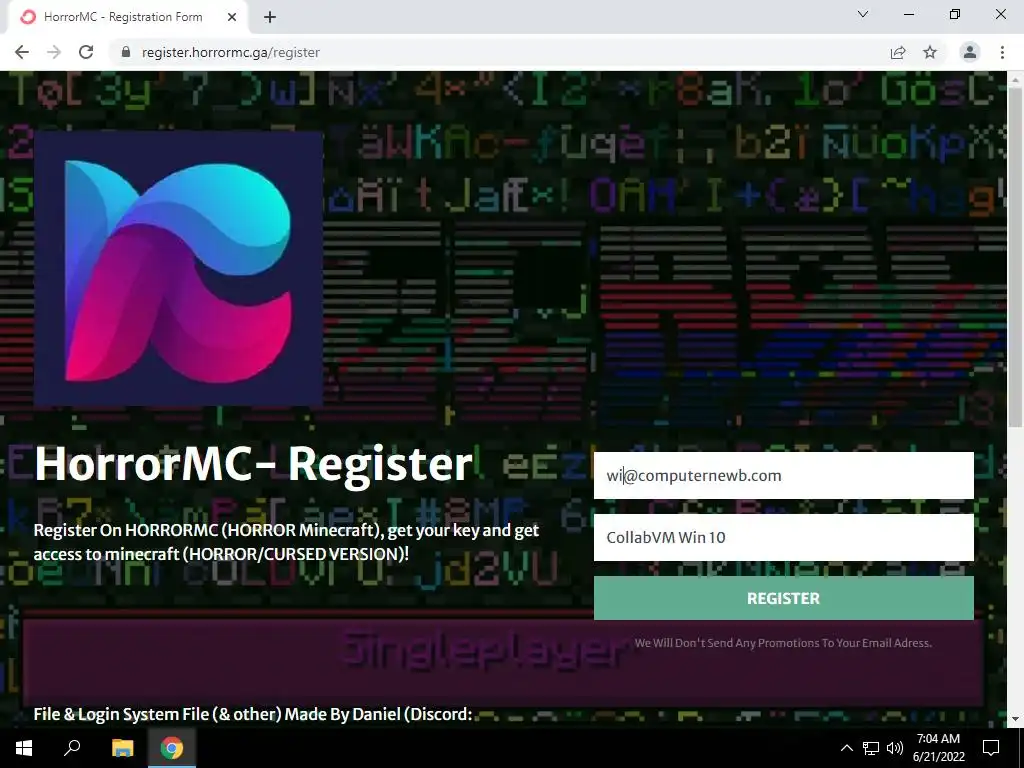The image size is (1024, 768).
Task: Bookmark this page with the star icon
Action: tap(930, 52)
